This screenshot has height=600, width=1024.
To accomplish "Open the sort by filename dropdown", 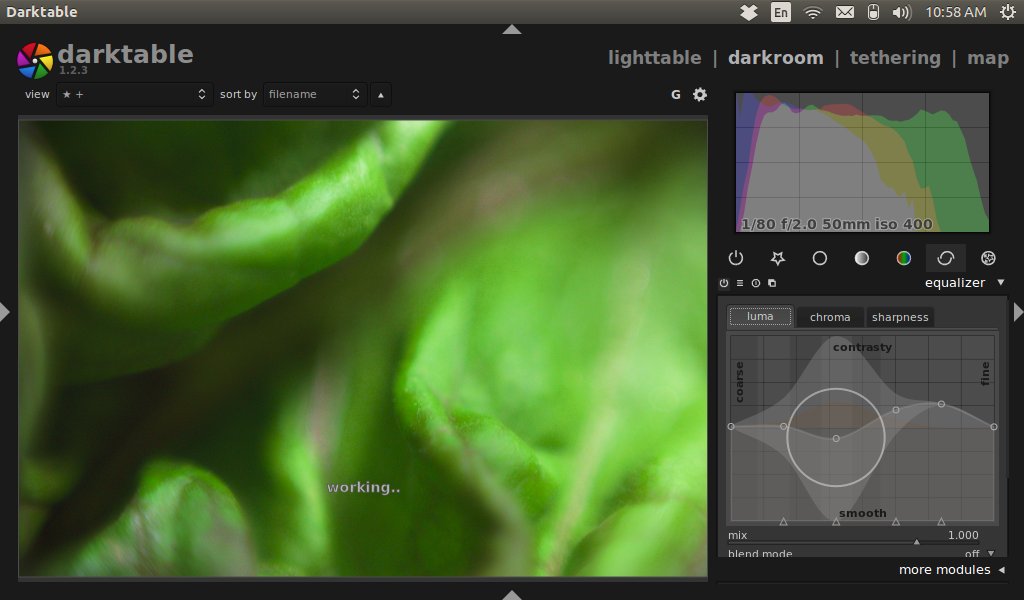I will (315, 94).
